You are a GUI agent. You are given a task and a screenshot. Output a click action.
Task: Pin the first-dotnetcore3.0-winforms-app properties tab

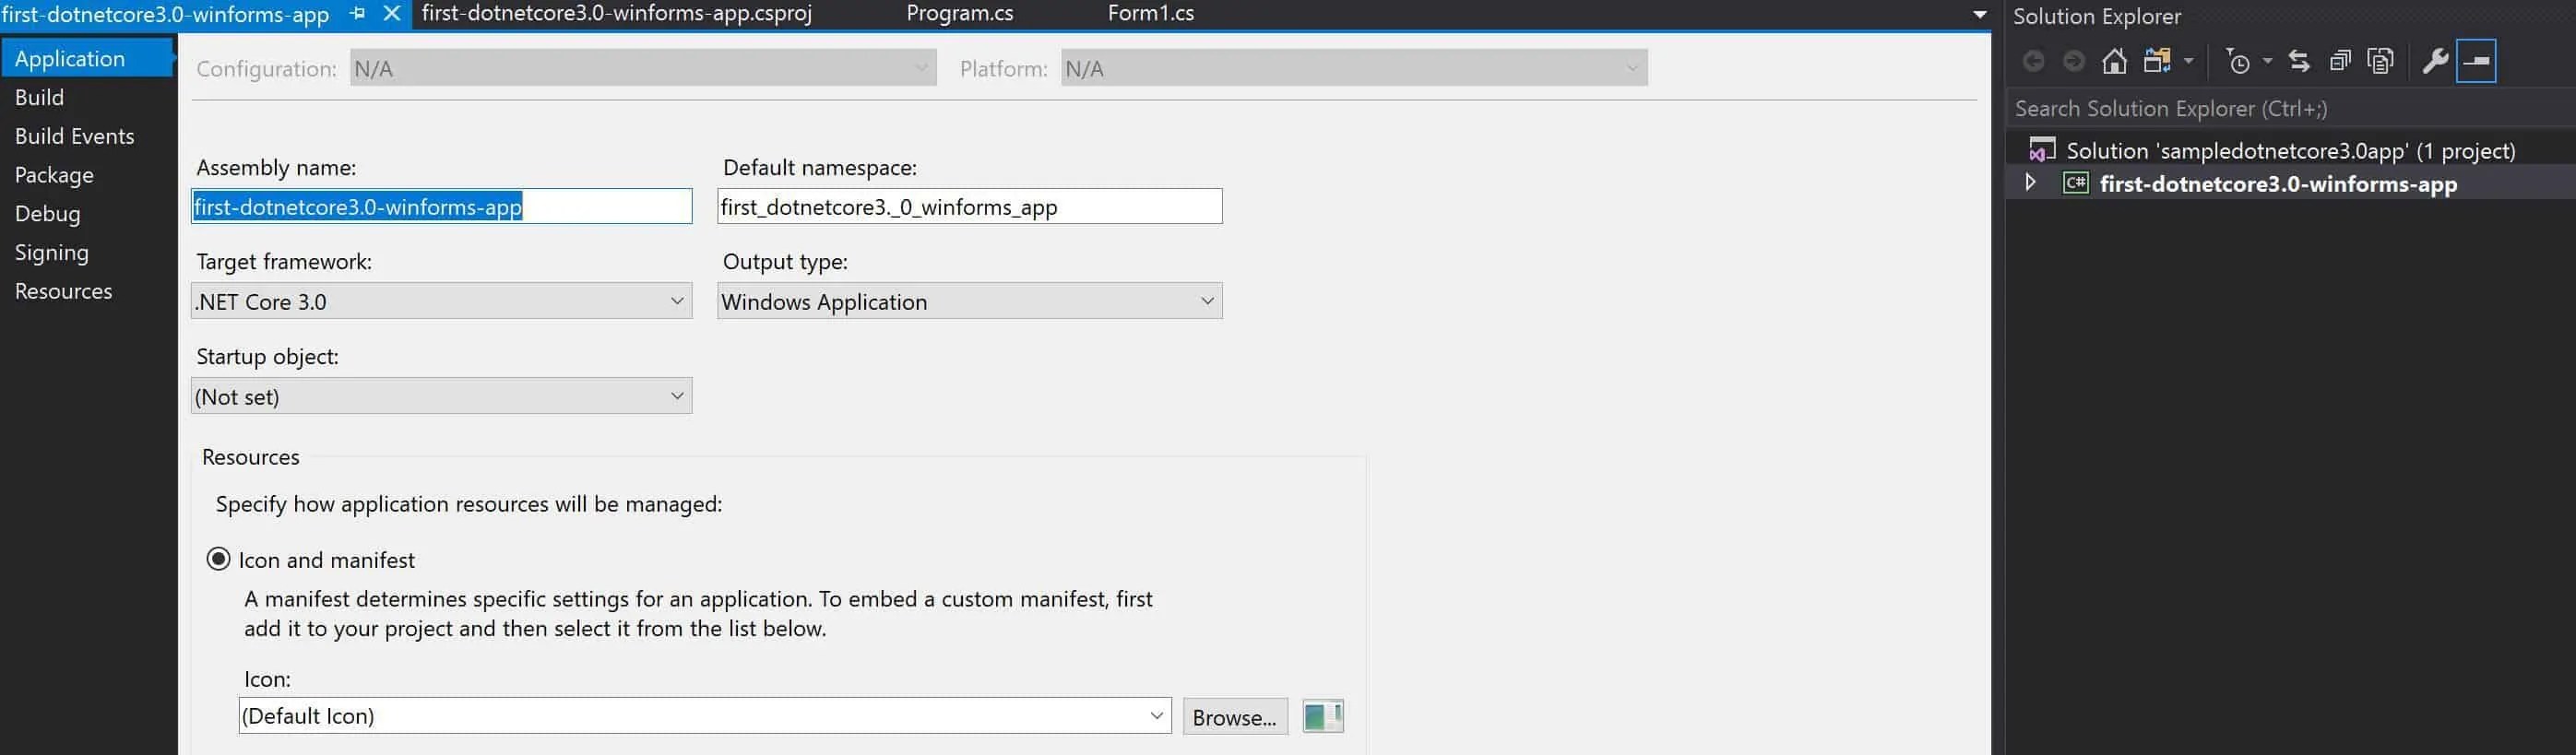point(357,14)
